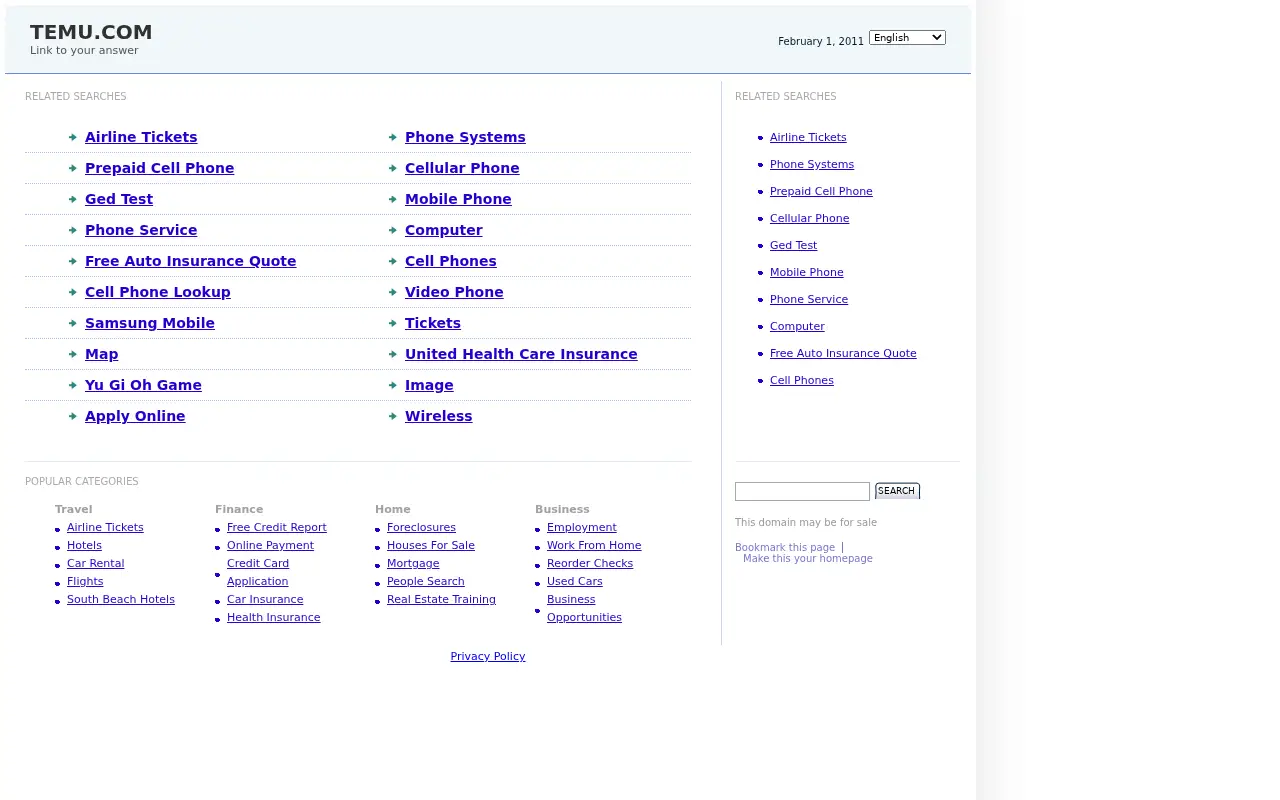
Task: Select the Houses For Sale link
Action: coord(431,545)
